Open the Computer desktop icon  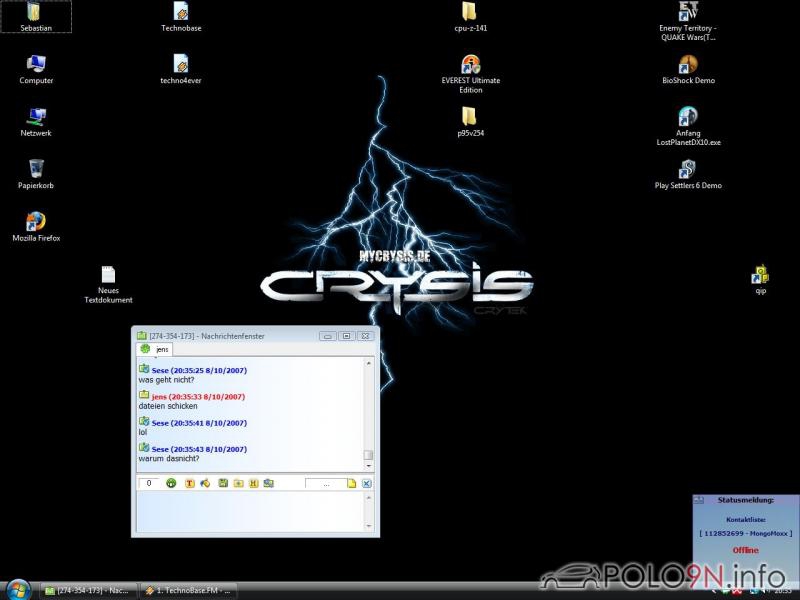36,69
